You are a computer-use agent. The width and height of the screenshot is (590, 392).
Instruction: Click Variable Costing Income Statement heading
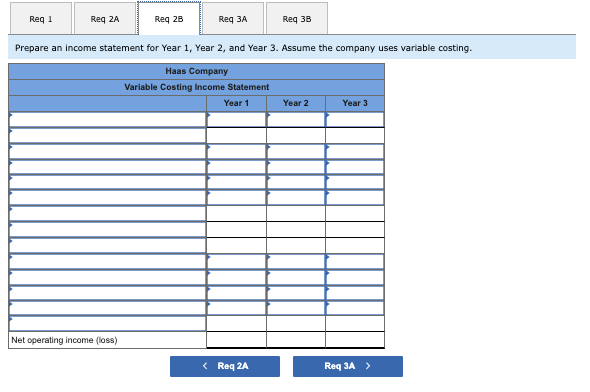196,87
